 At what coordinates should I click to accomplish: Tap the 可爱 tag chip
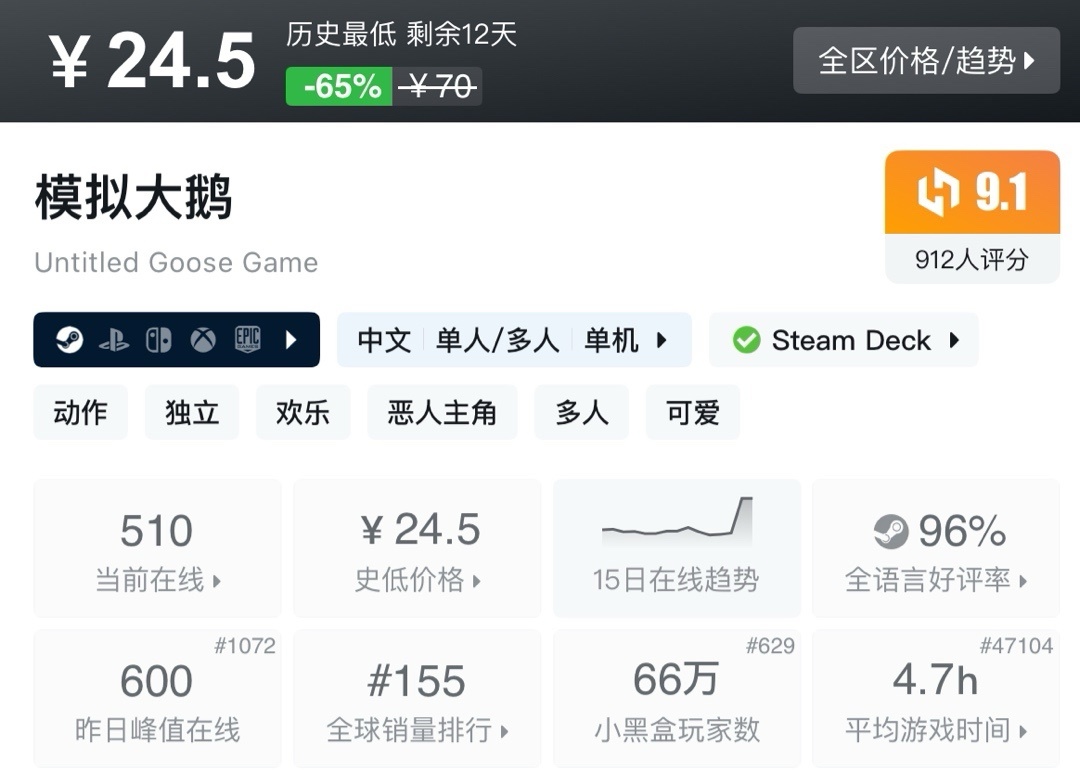coord(693,412)
